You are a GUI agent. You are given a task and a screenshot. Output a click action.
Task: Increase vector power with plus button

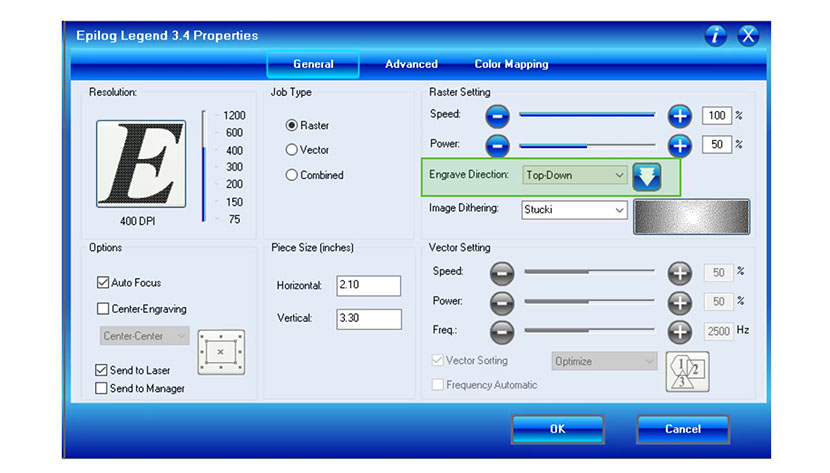pos(680,303)
